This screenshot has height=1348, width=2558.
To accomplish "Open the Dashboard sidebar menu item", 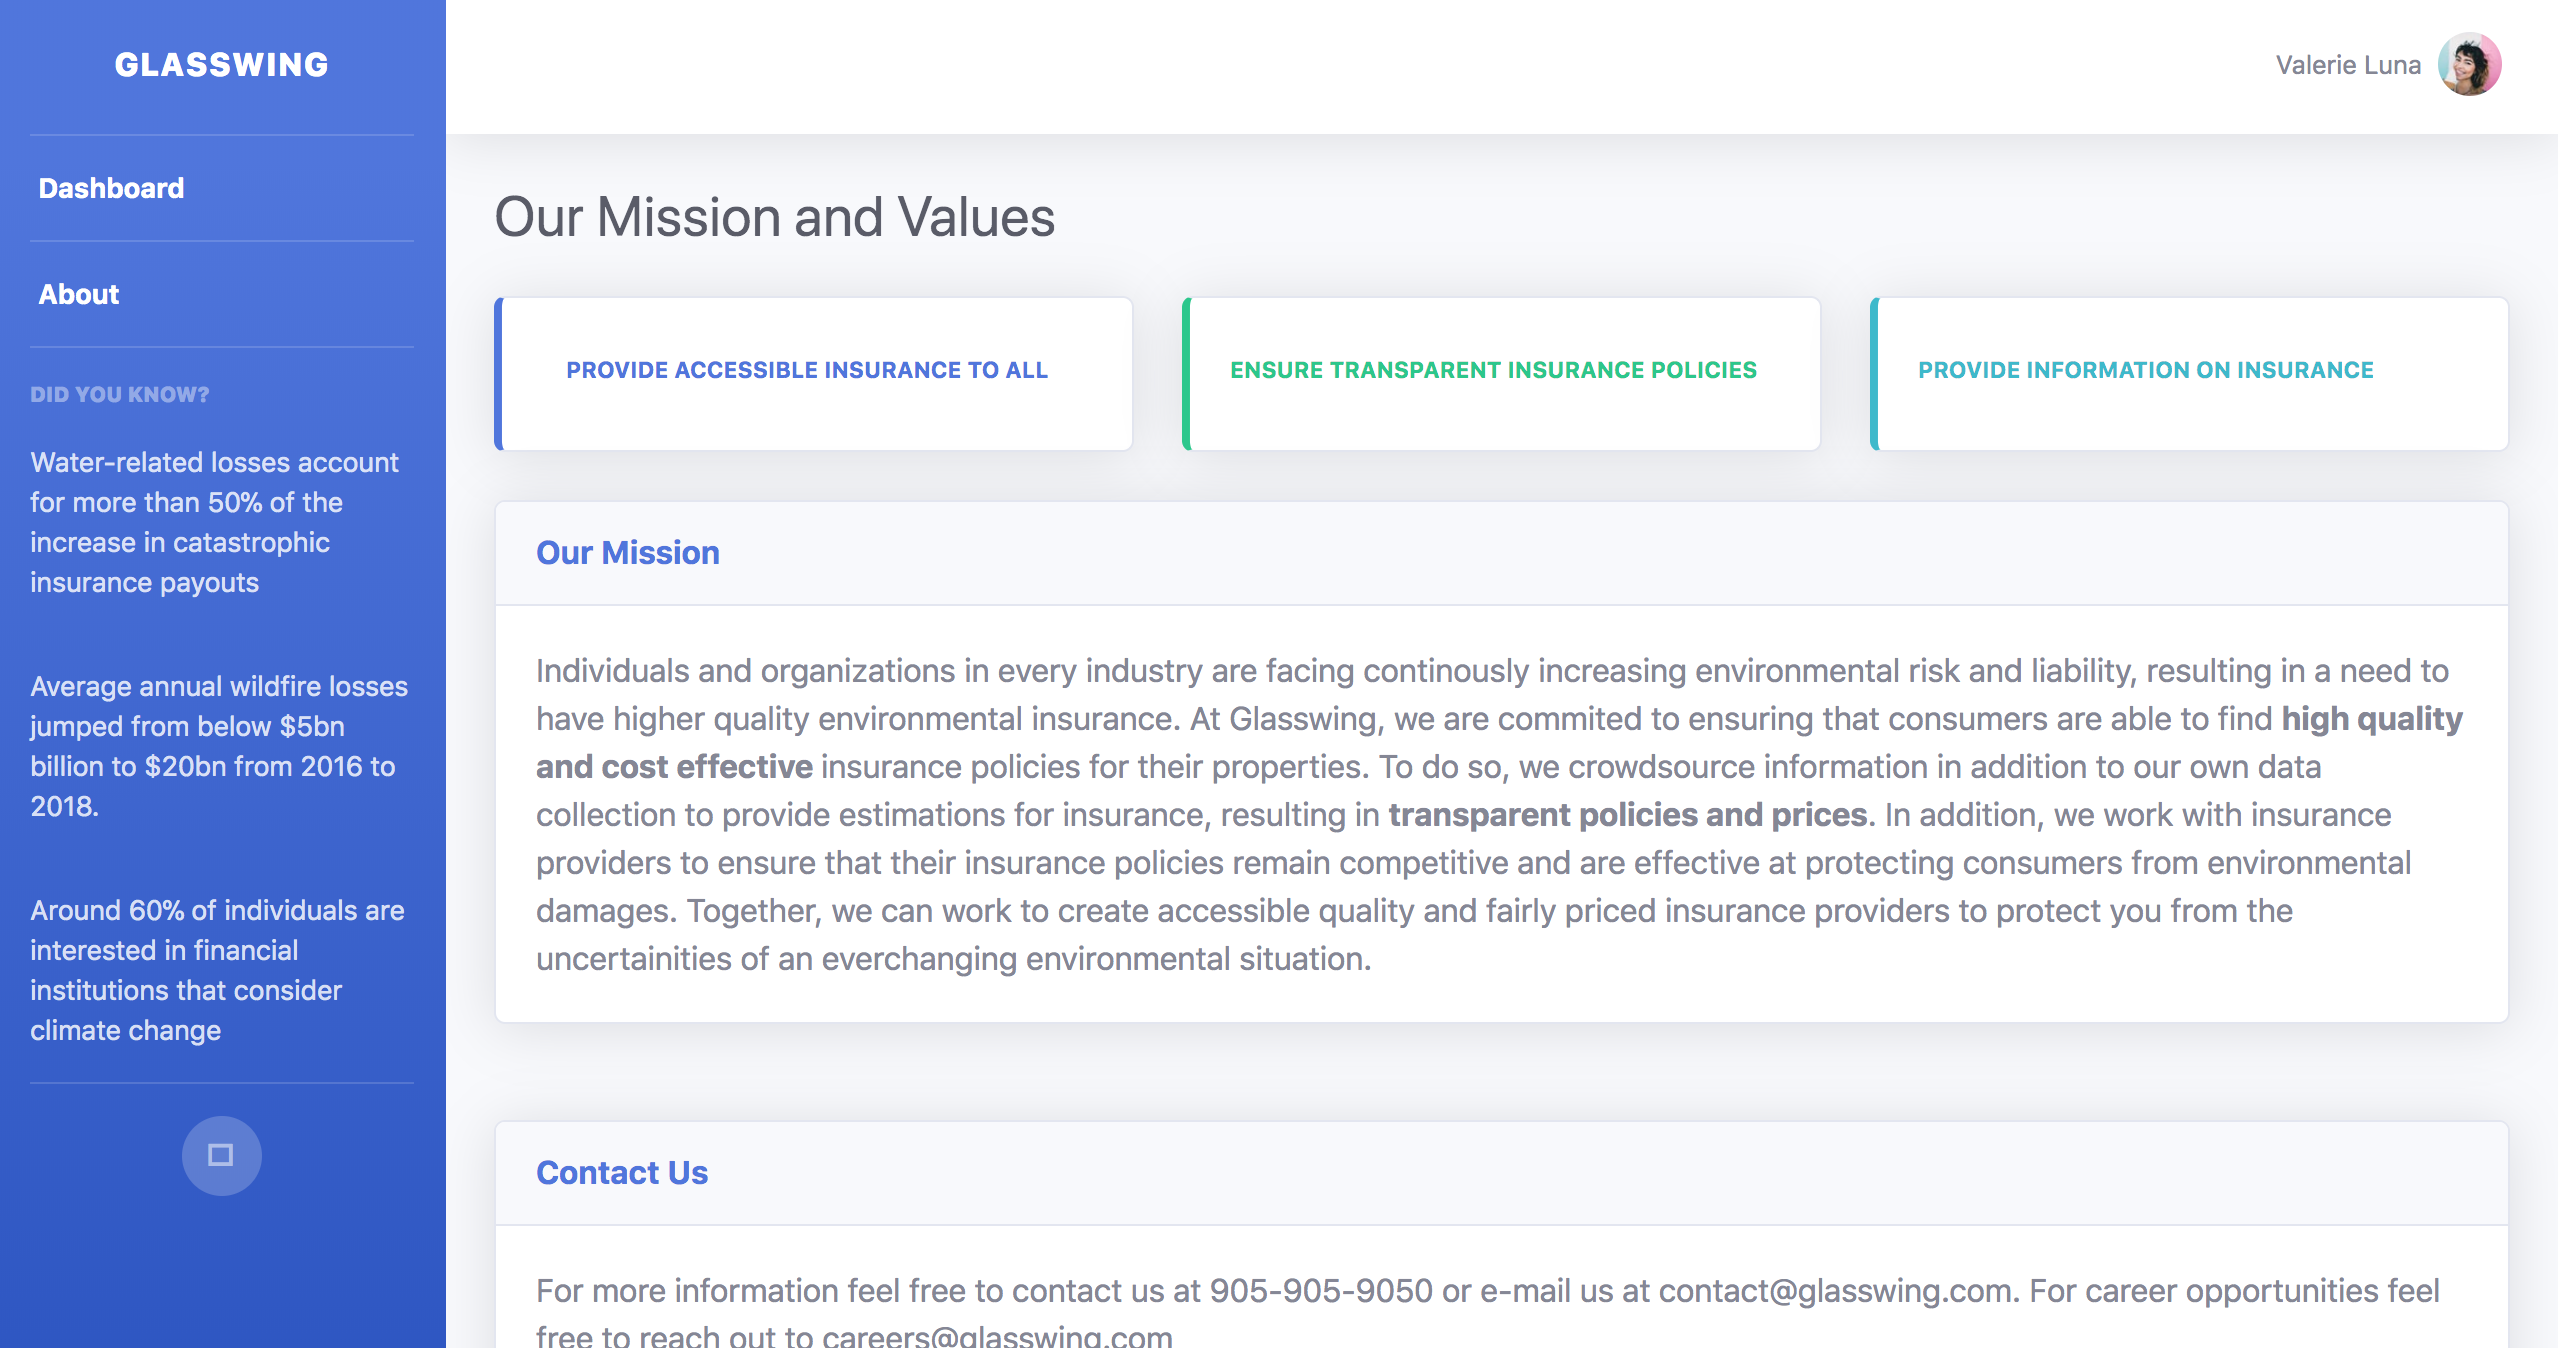I will click(111, 188).
